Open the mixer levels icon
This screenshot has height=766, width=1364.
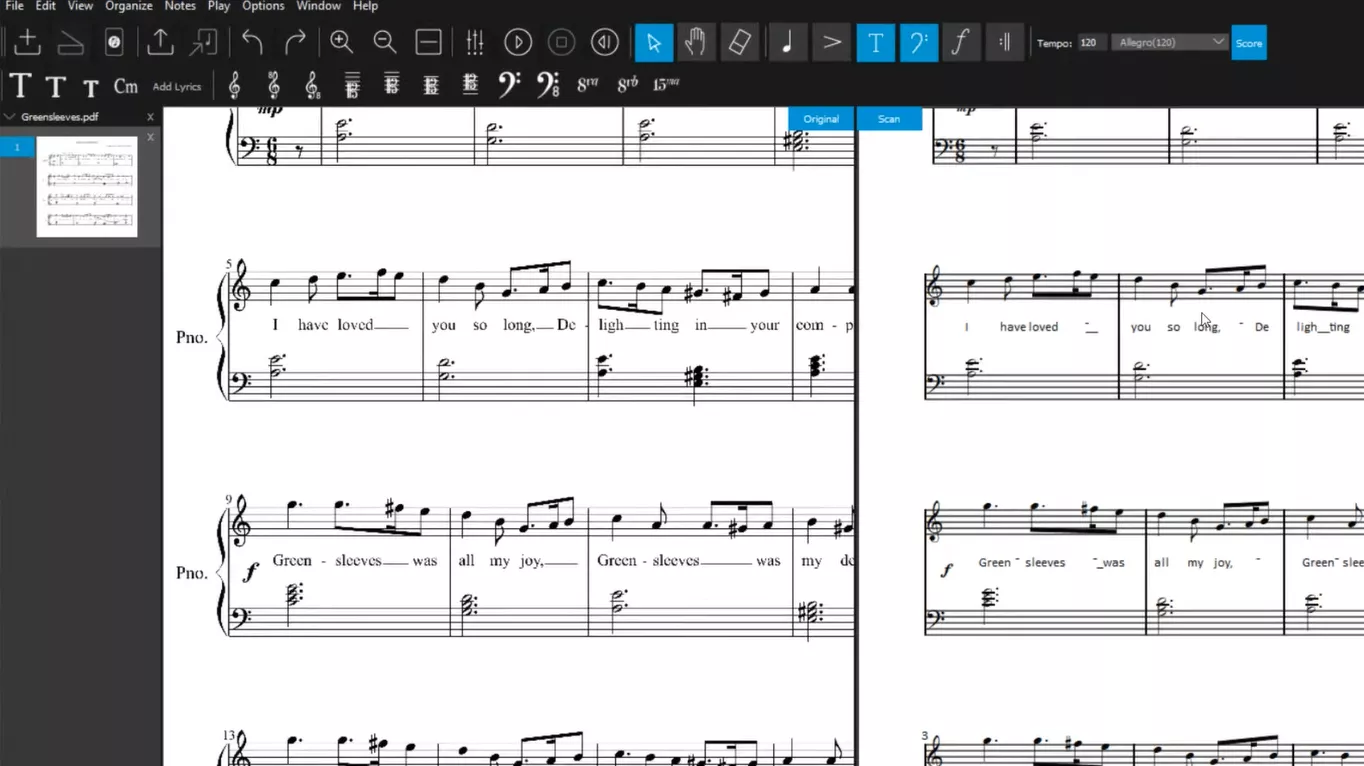tap(473, 42)
